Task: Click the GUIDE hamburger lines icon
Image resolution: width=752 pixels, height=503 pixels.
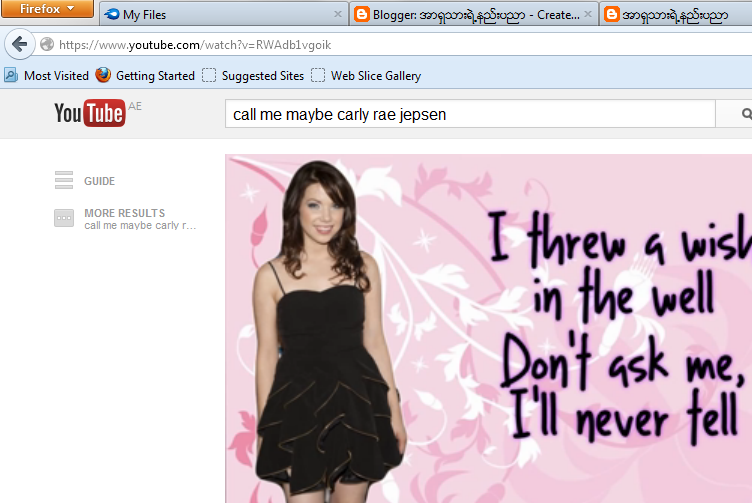Action: pos(64,180)
